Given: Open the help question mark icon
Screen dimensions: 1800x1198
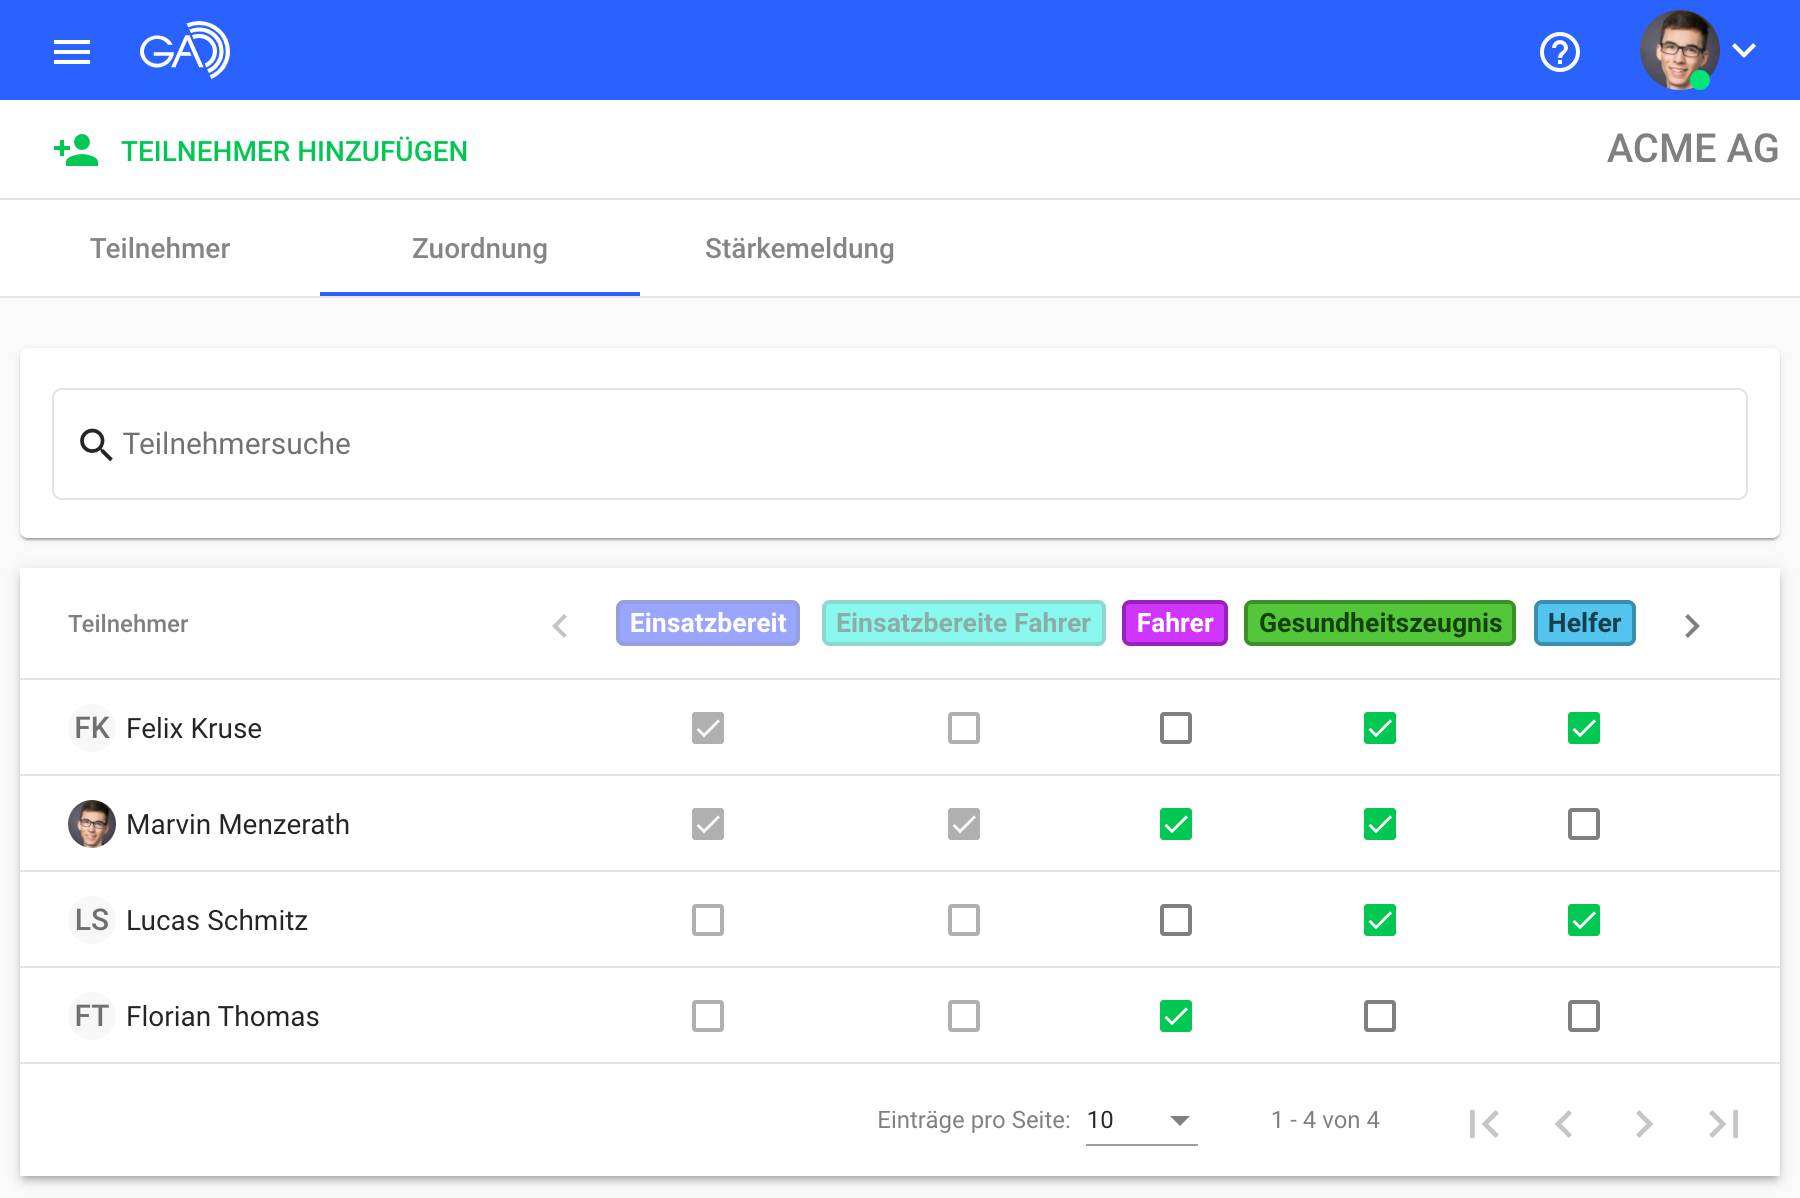Looking at the screenshot, I should point(1559,52).
